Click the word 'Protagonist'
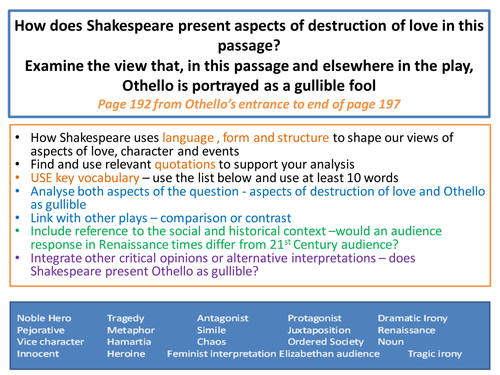 tap(315, 318)
